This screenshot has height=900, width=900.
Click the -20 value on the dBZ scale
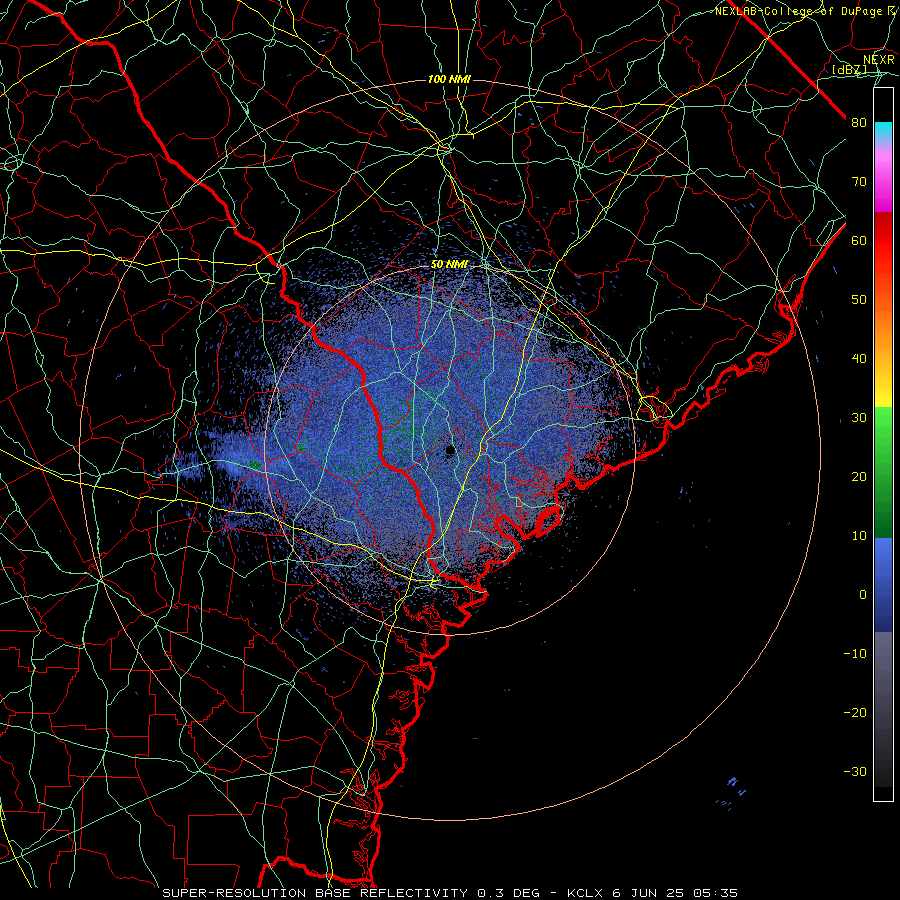[855, 713]
